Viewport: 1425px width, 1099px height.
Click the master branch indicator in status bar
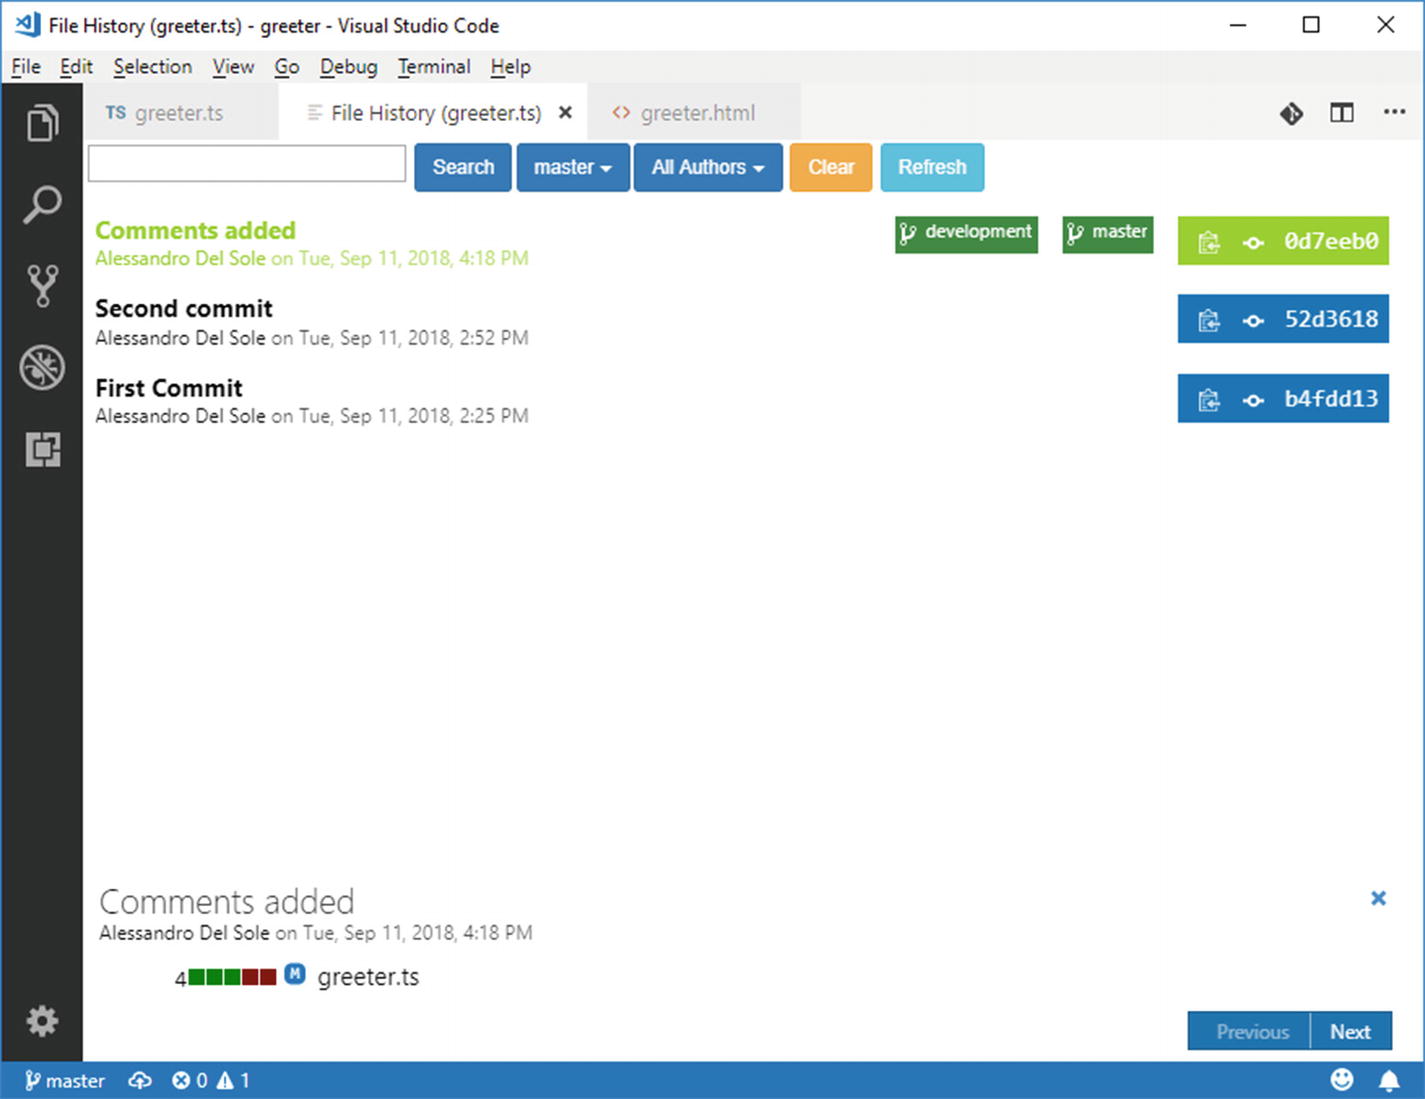[x=64, y=1080]
